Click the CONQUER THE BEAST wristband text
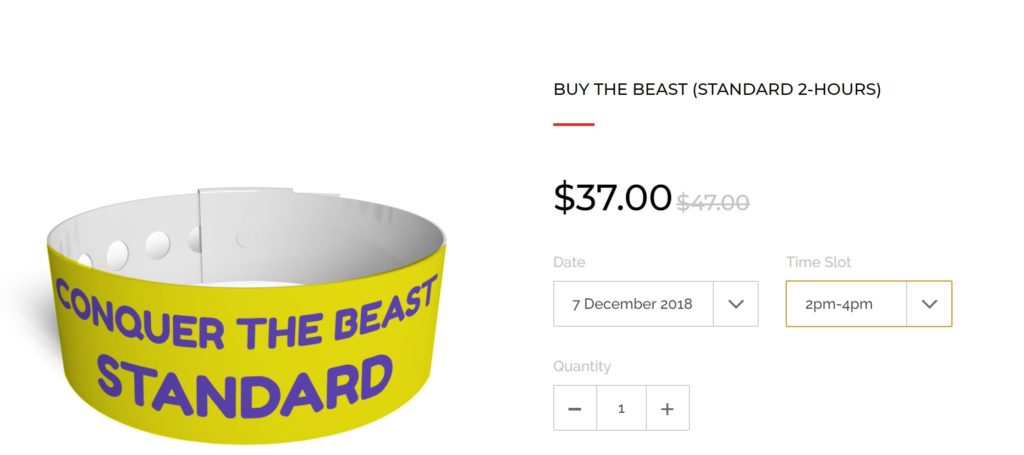This screenshot has width=1024, height=455. [x=245, y=308]
